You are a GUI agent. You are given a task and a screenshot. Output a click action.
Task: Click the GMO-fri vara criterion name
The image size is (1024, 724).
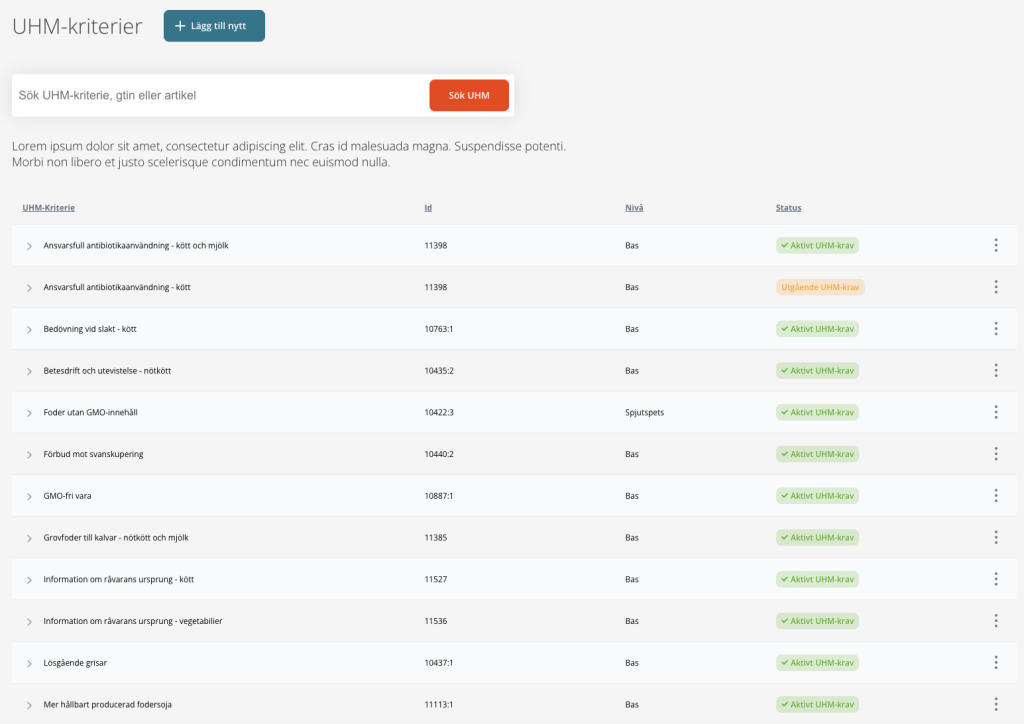(x=67, y=496)
